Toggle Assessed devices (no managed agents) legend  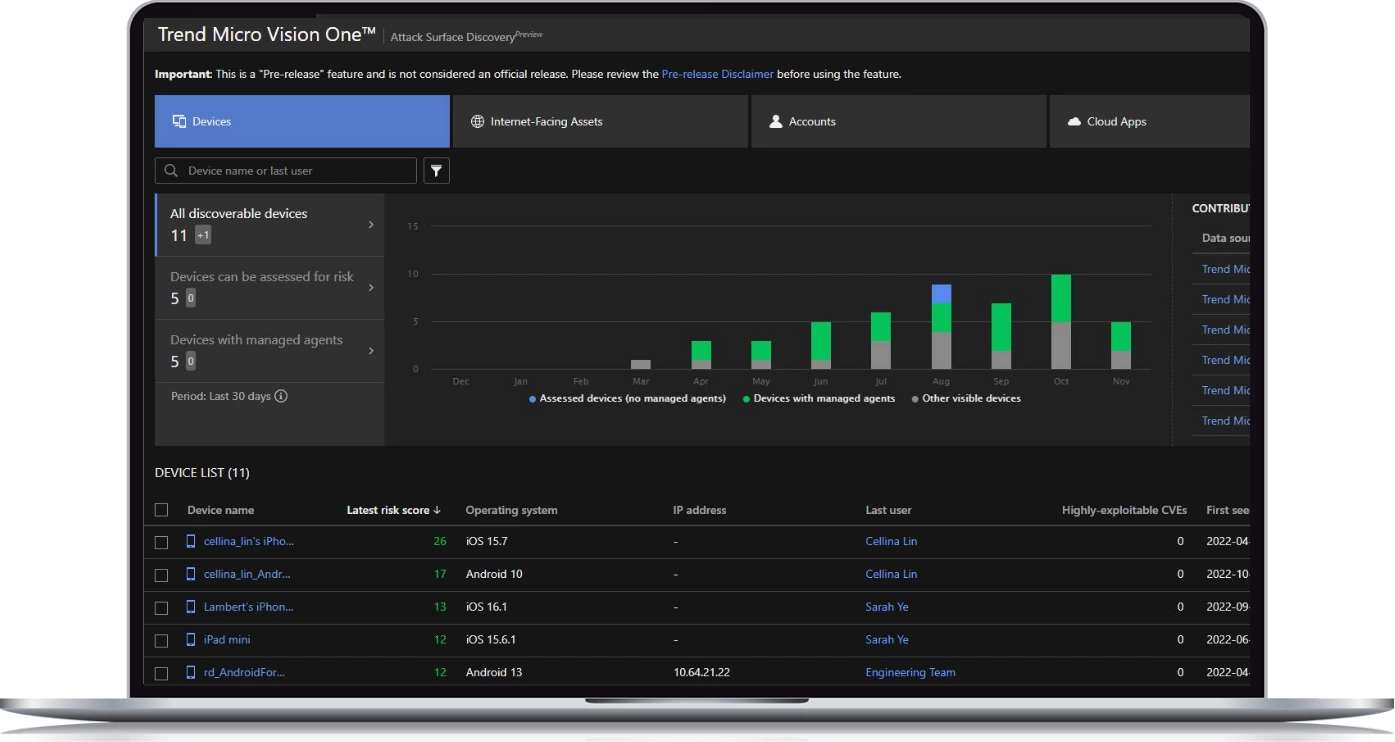click(x=627, y=398)
